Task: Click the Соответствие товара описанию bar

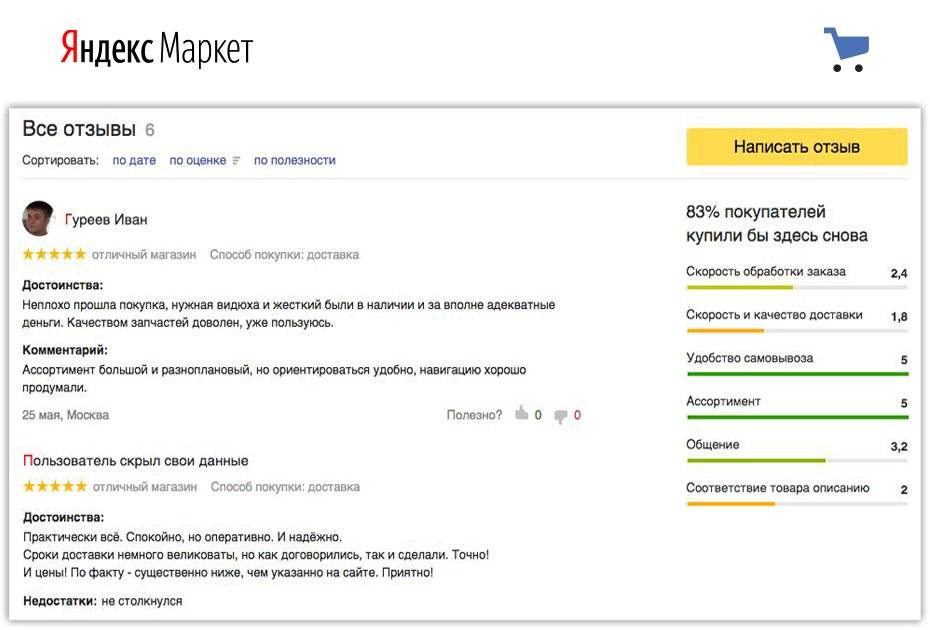Action: [797, 504]
